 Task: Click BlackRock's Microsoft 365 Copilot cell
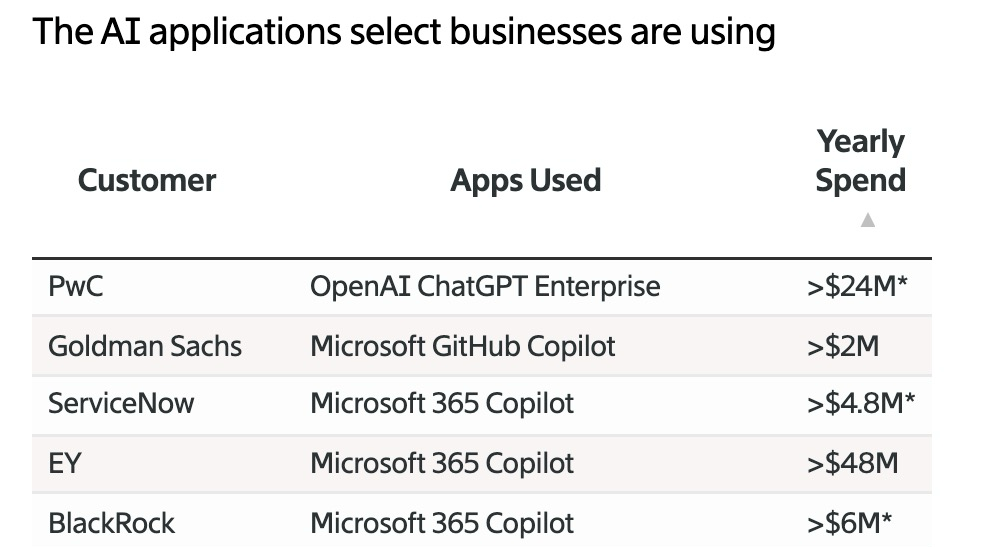(x=442, y=522)
